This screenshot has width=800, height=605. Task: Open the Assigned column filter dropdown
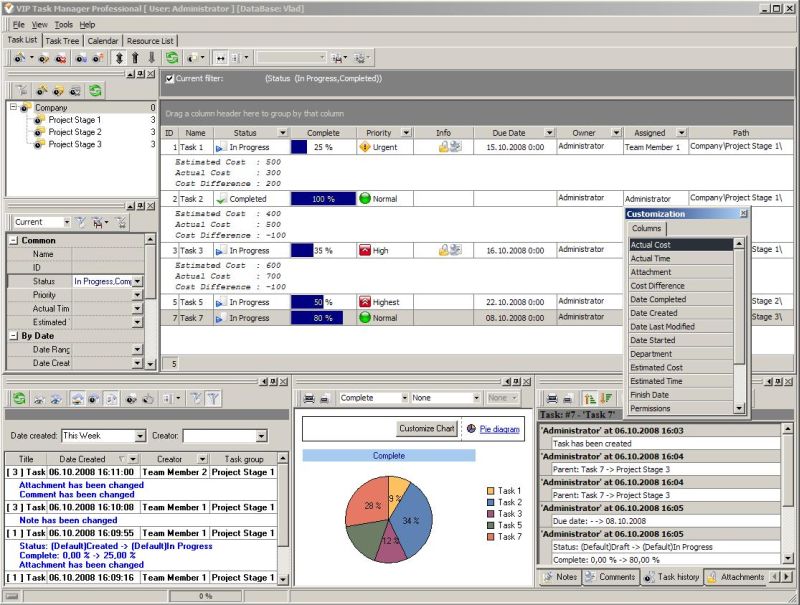682,133
